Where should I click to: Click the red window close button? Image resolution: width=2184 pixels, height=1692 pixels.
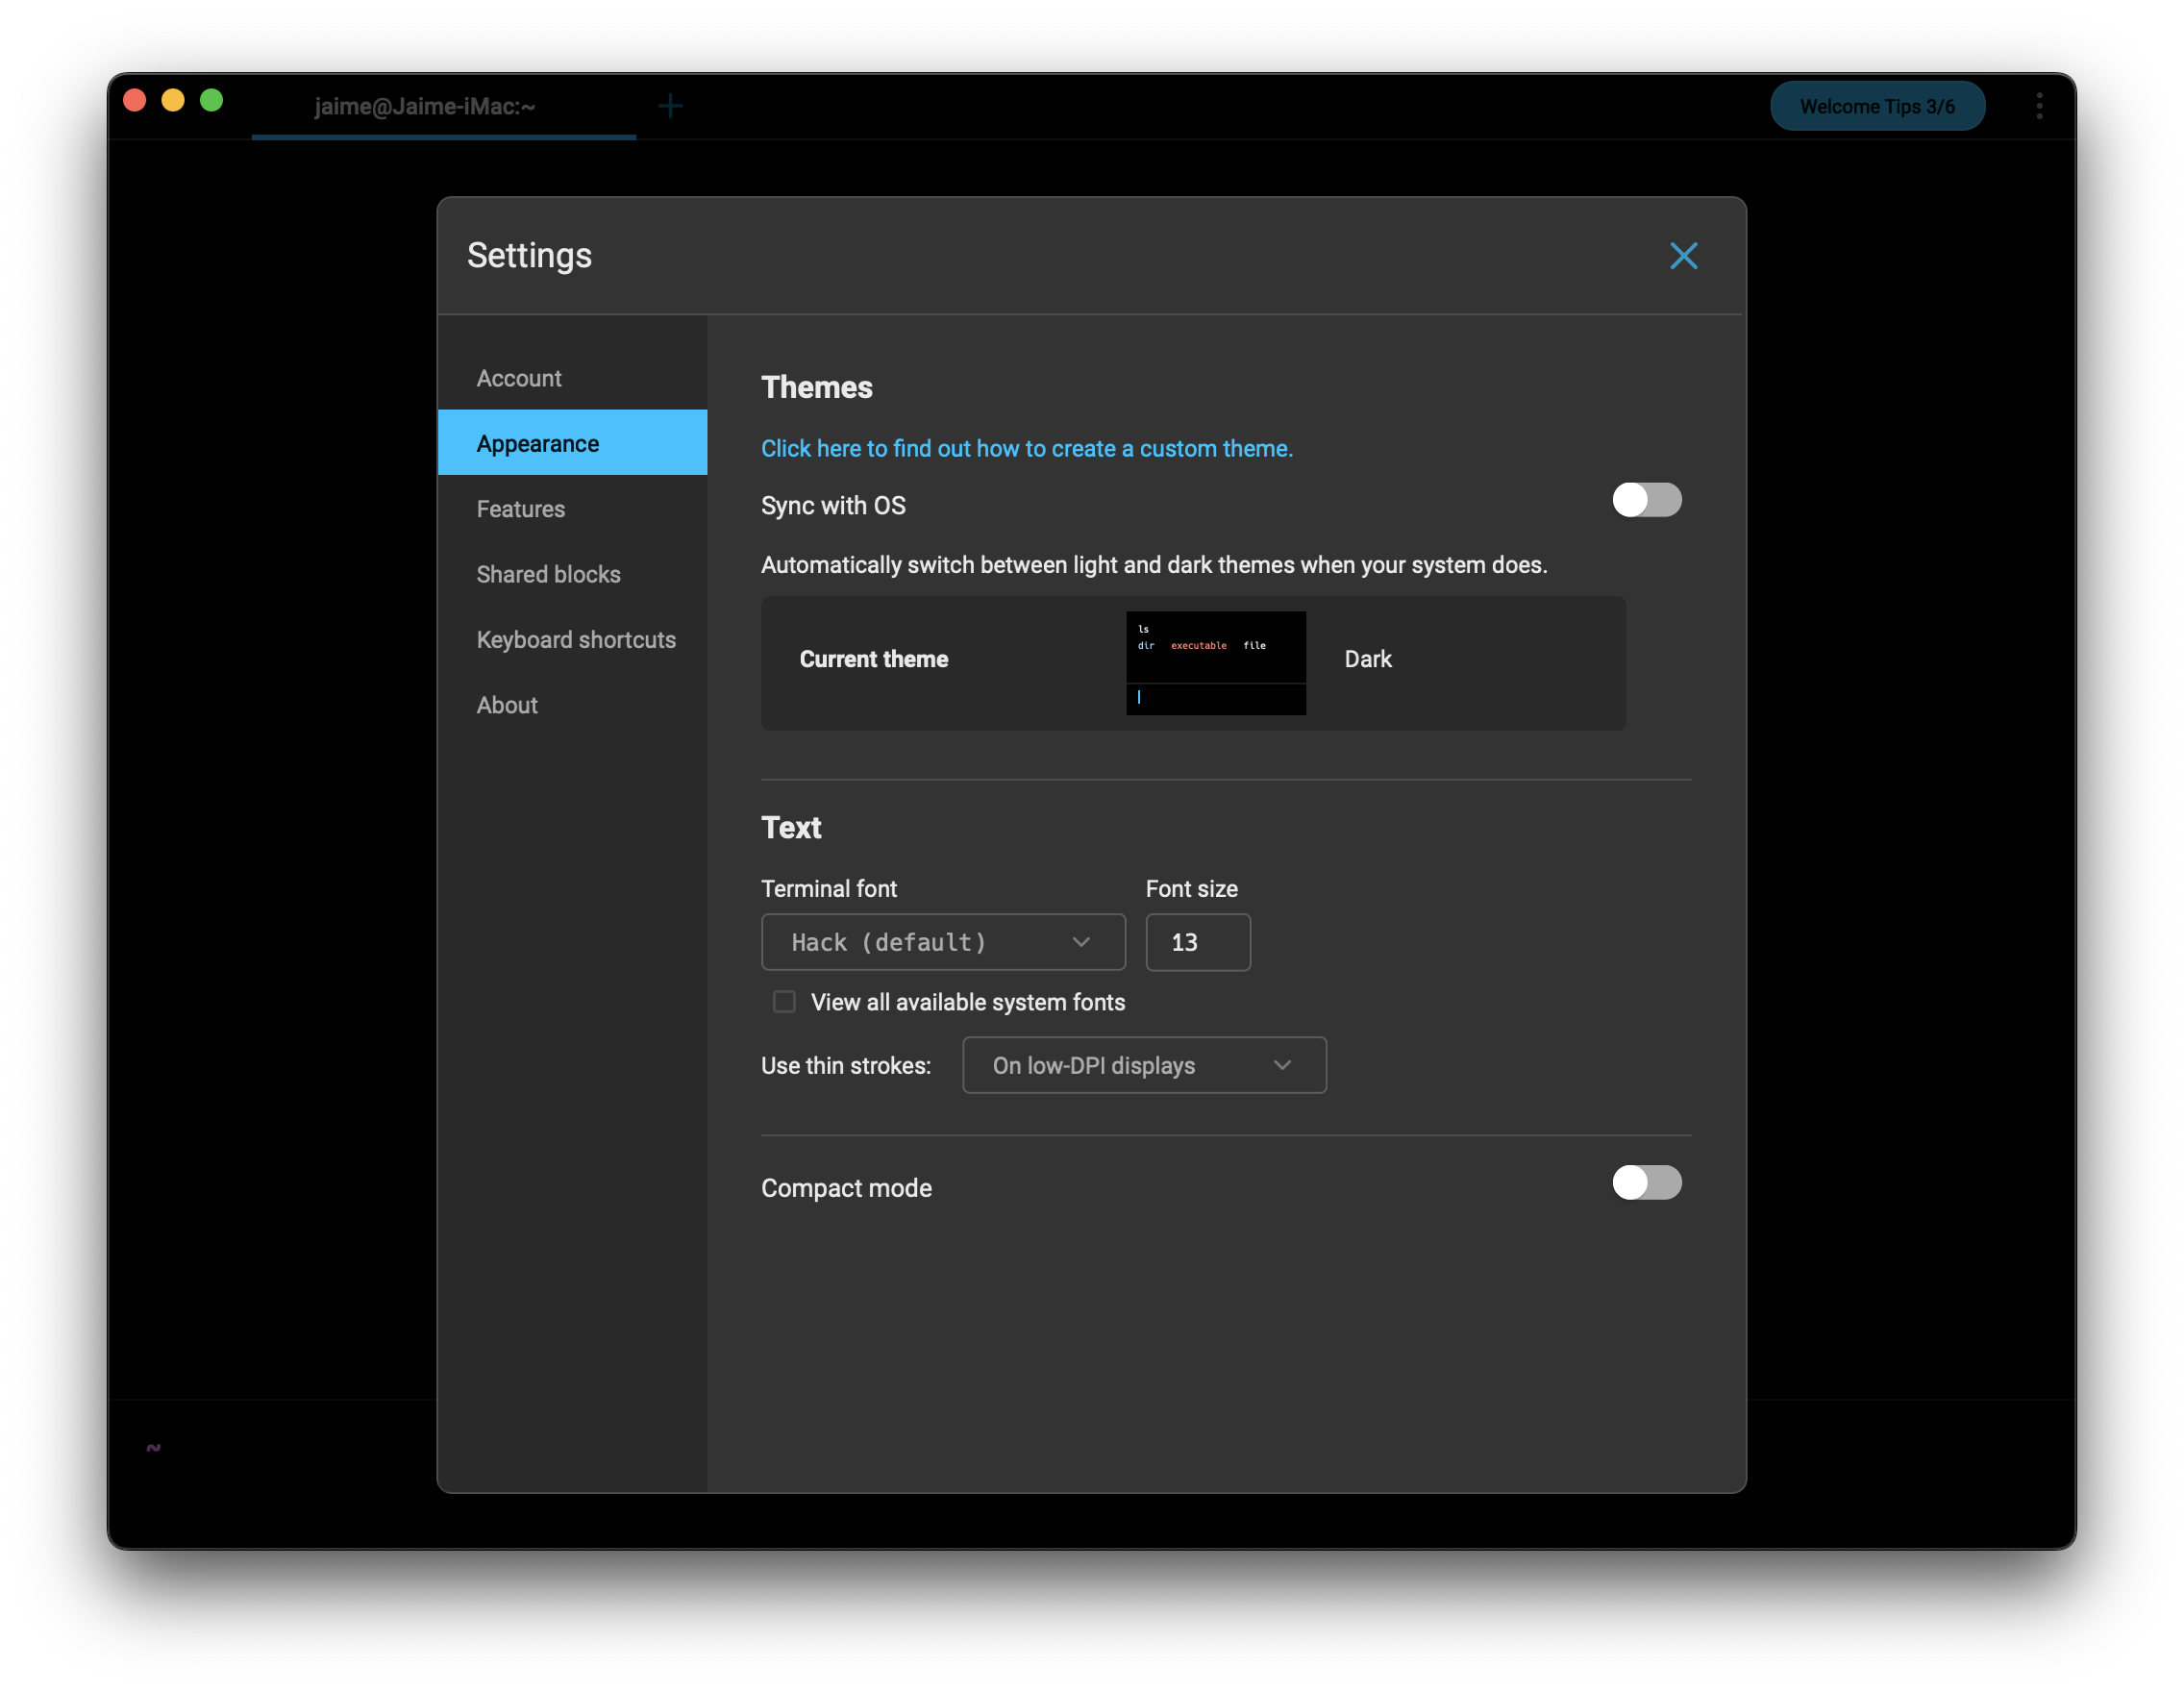[x=135, y=100]
